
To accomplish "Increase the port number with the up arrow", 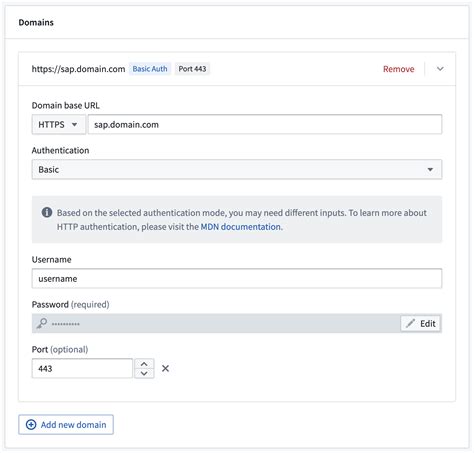I will (144, 364).
